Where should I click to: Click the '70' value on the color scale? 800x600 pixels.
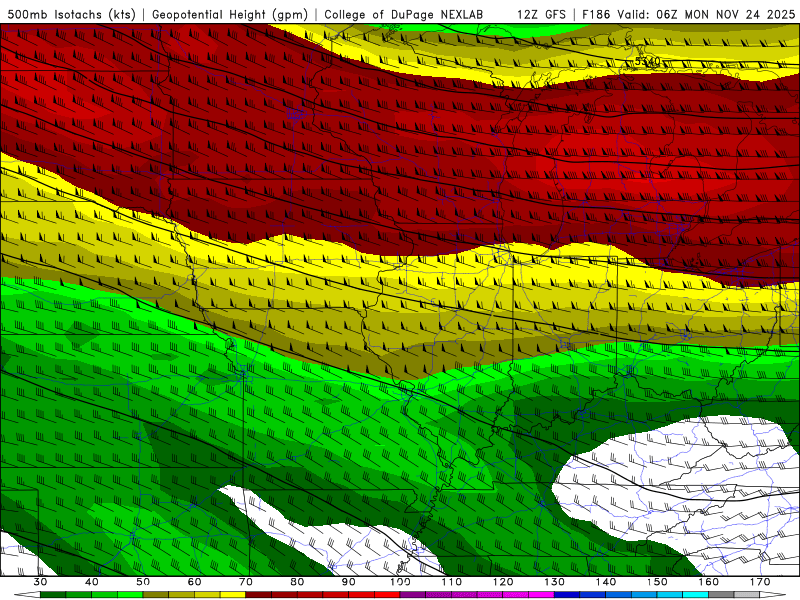tap(246, 582)
